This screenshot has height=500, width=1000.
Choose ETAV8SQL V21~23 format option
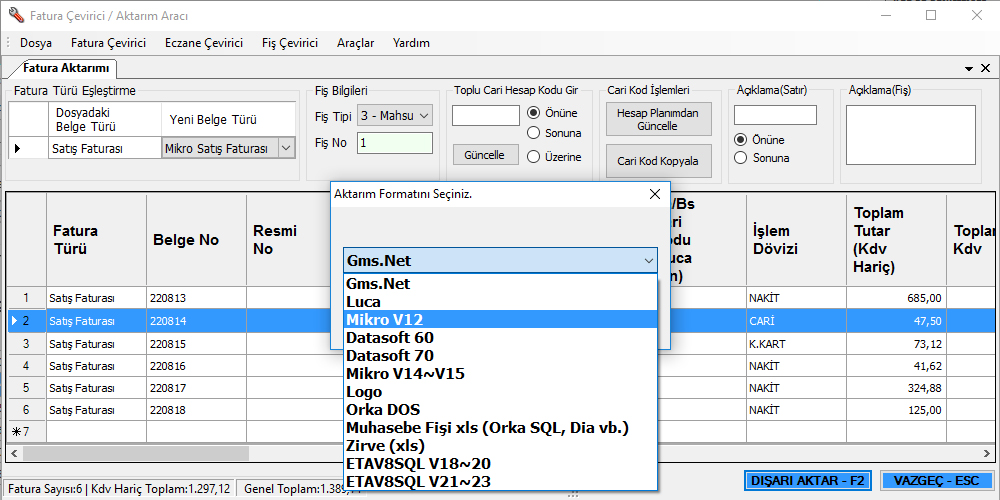(x=500, y=482)
